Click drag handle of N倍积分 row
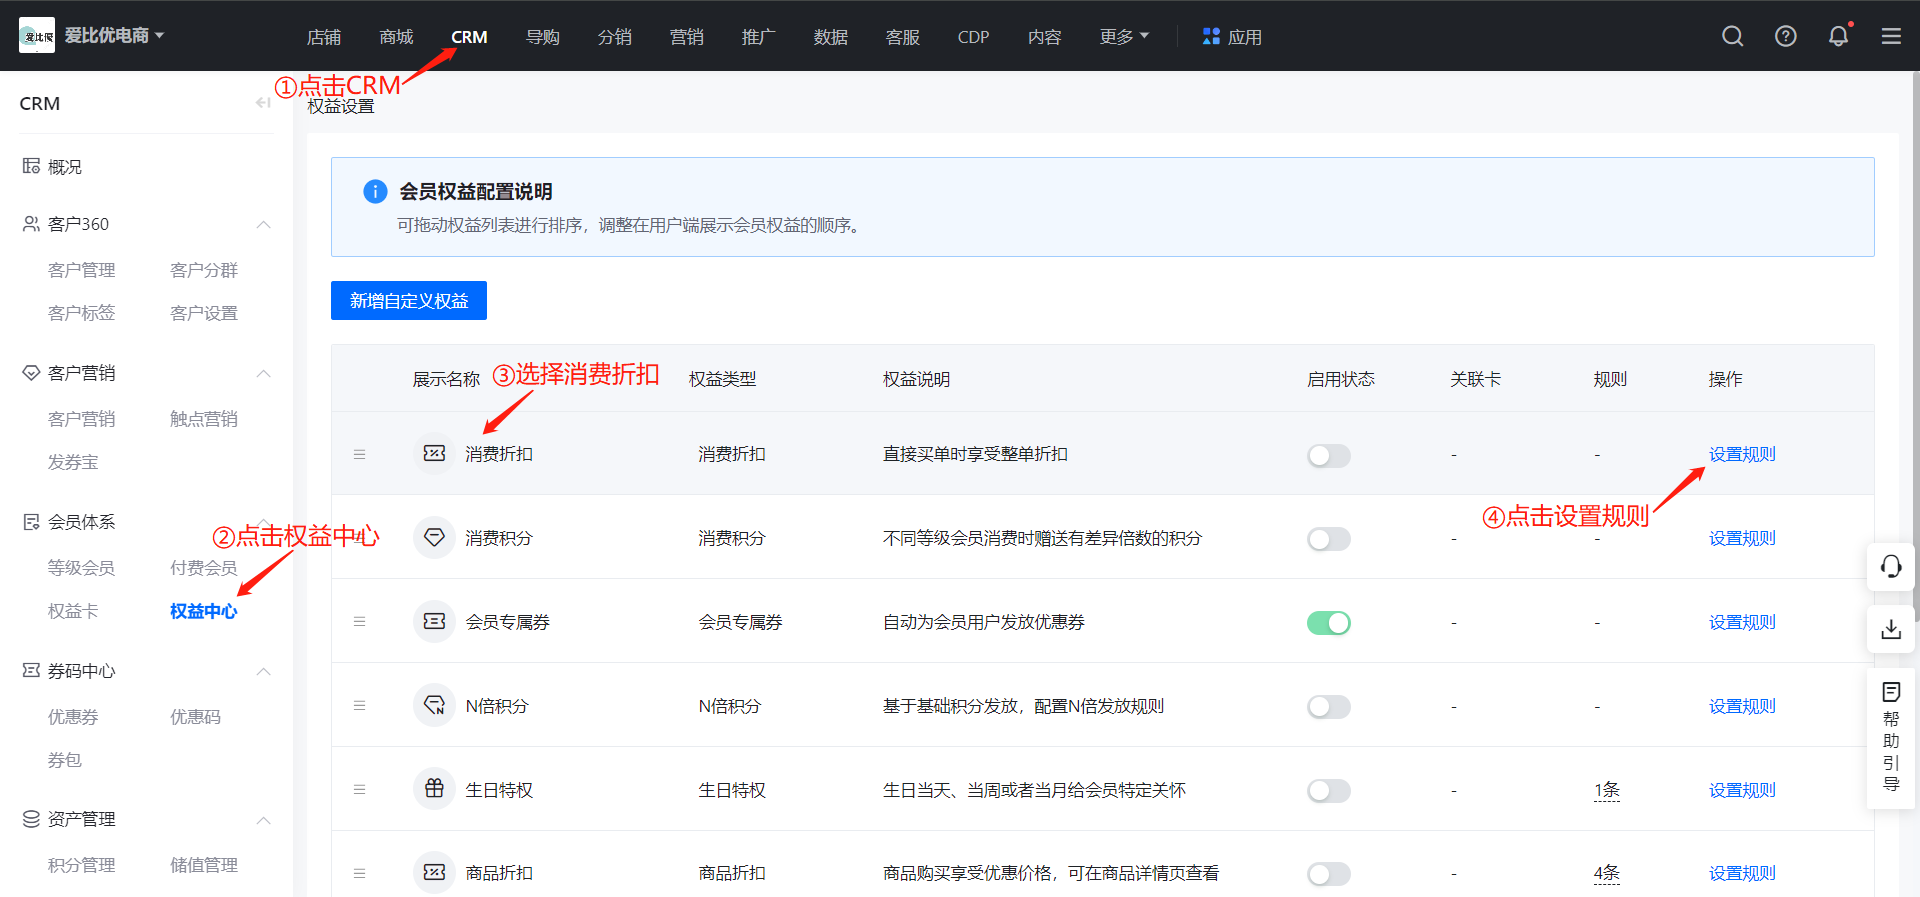 point(359,706)
